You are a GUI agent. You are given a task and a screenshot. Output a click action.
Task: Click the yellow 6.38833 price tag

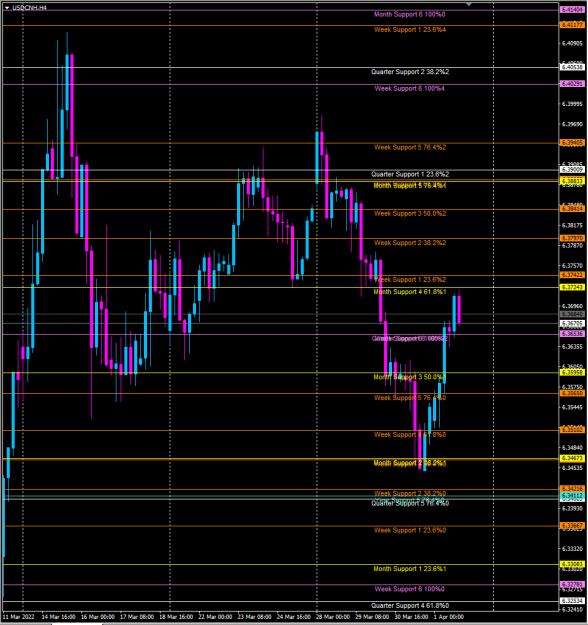tap(572, 181)
